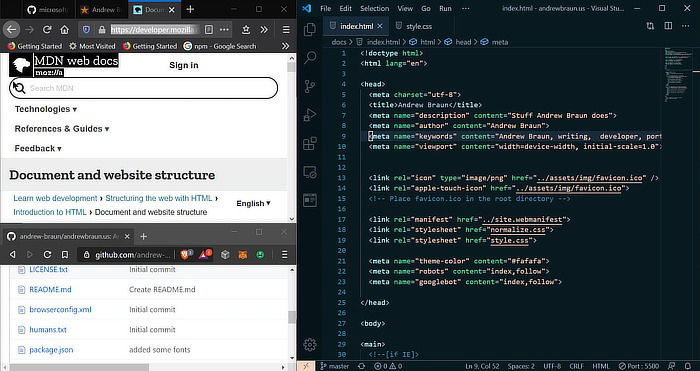Reload the GitHub page in Brave
700x371 pixels.
47,254
